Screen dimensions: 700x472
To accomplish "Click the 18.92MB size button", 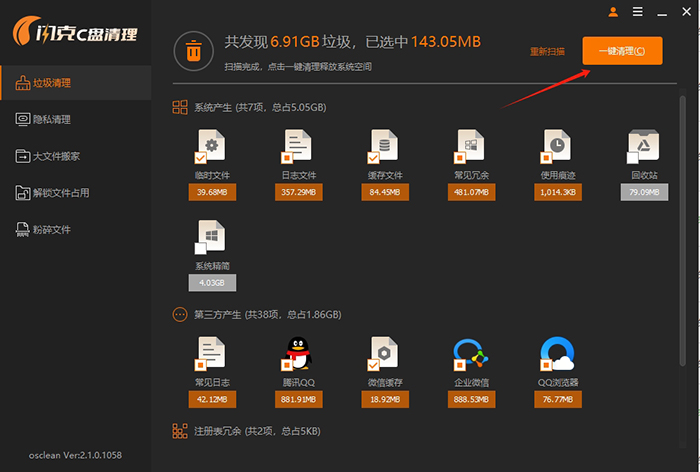I will tap(385, 399).
